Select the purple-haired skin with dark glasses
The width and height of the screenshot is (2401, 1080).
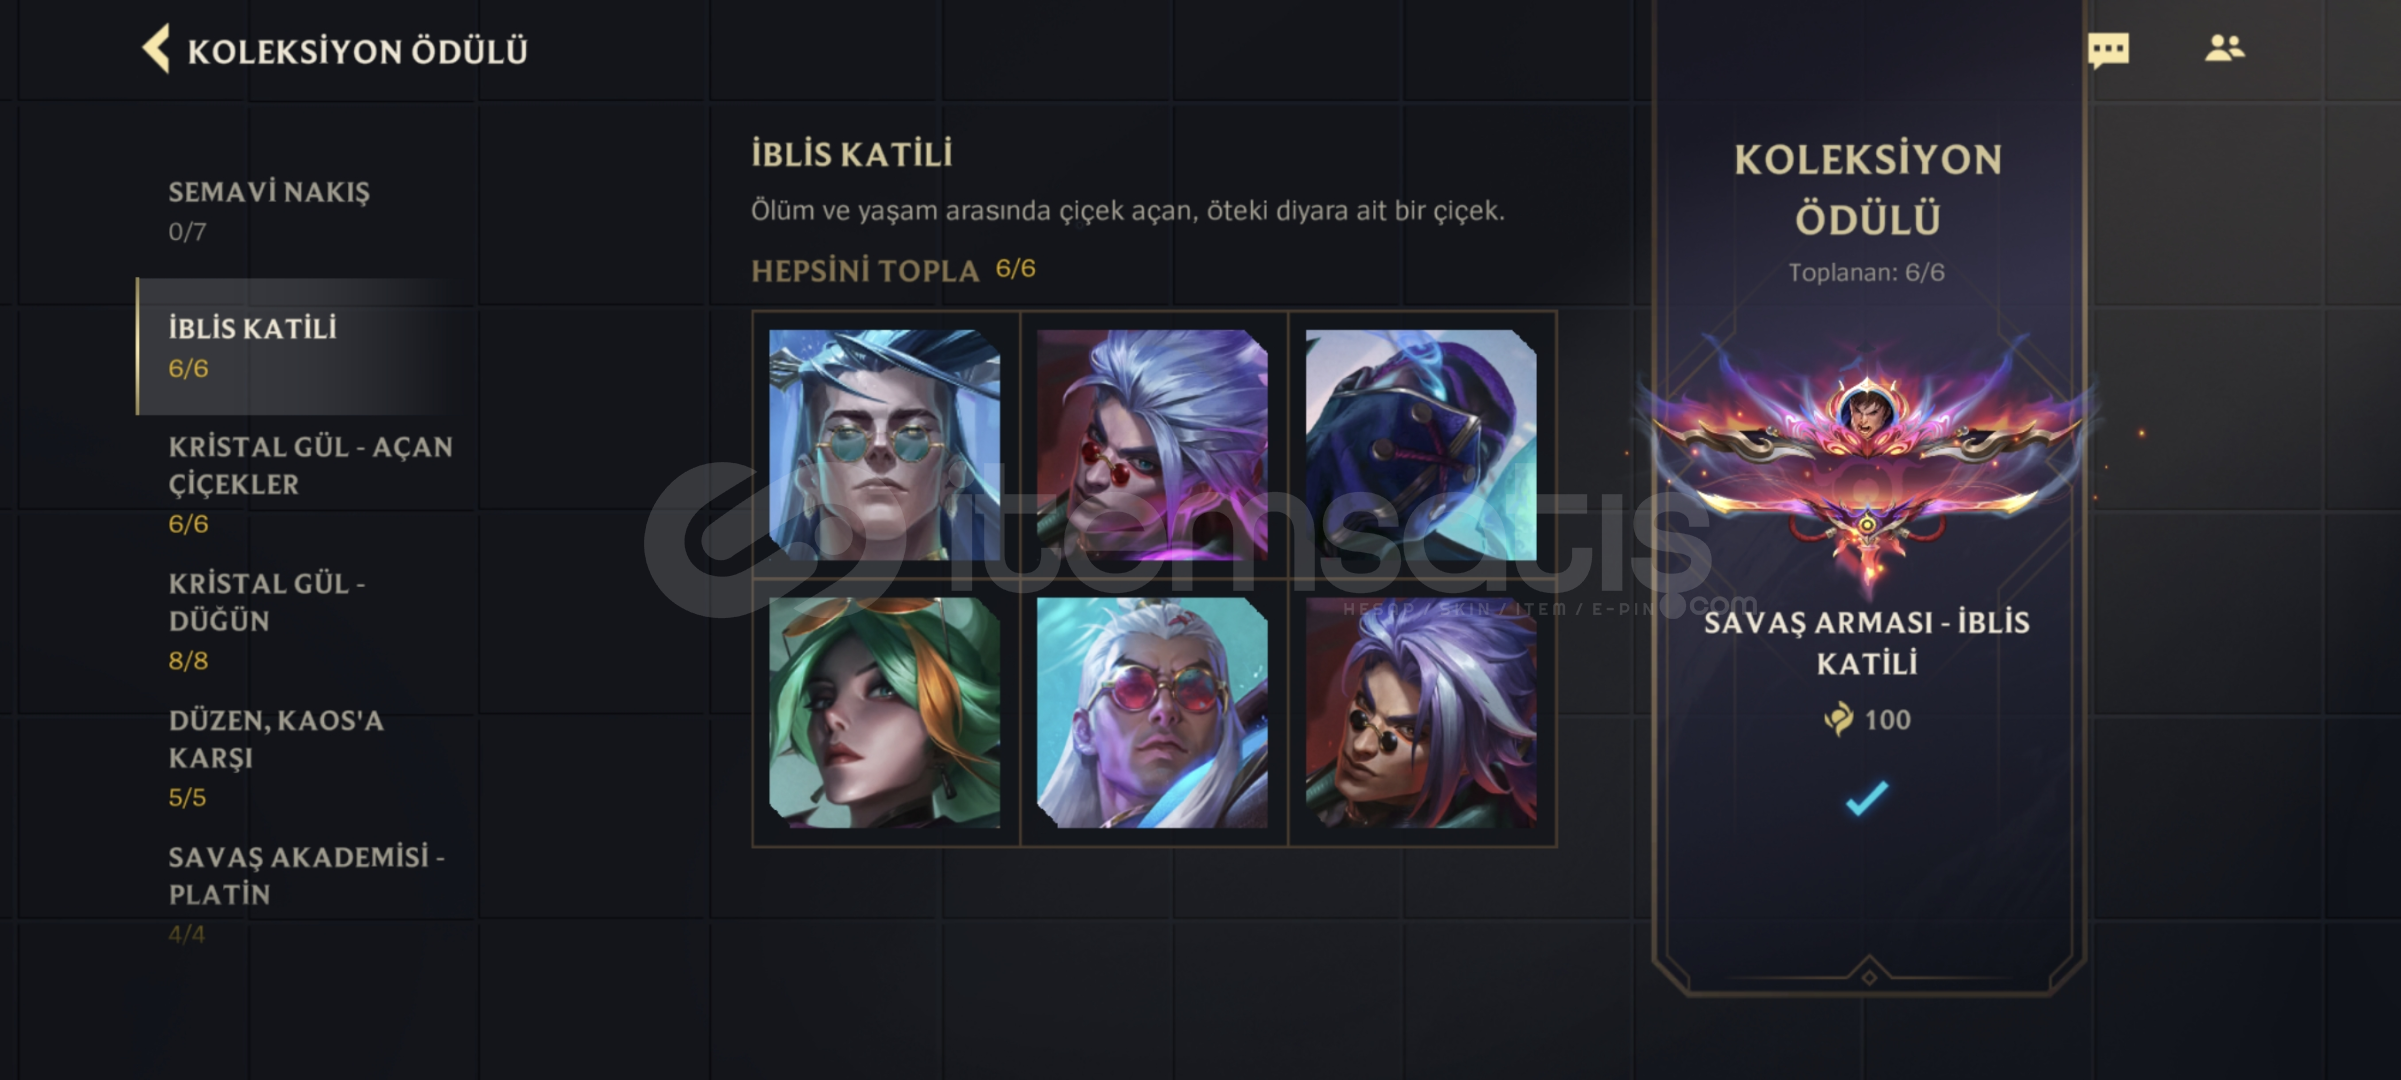point(1421,713)
